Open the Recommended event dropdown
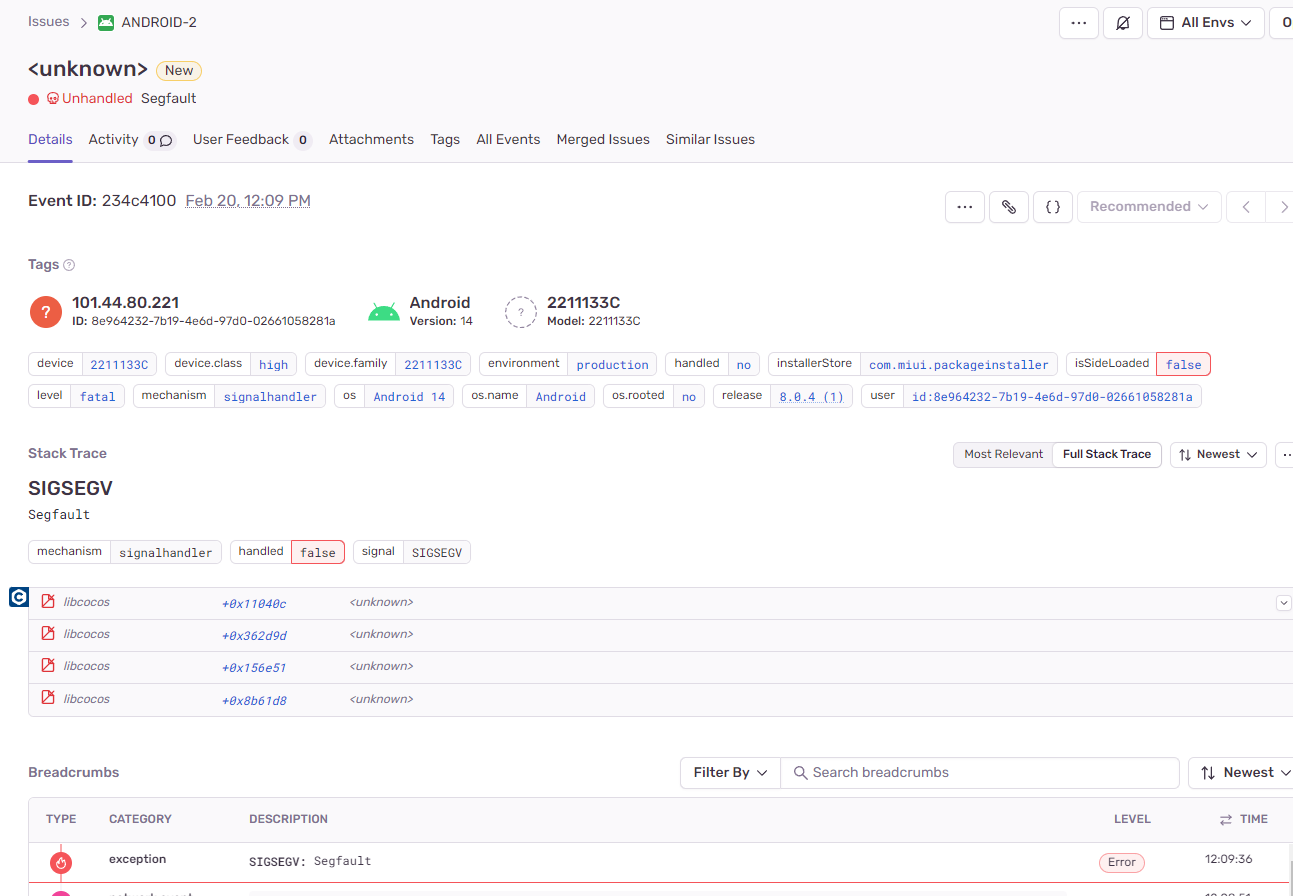The image size is (1293, 896). [1149, 207]
